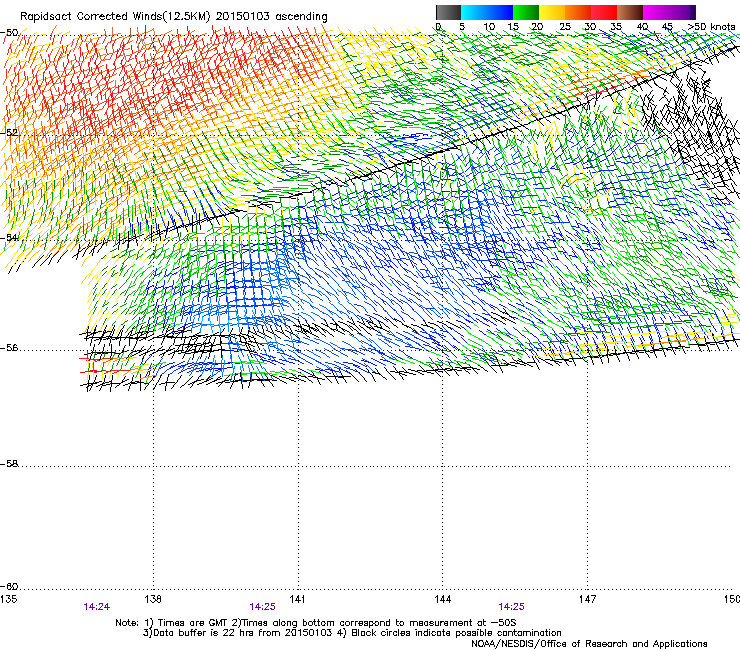The width and height of the screenshot is (740, 650).
Task: Click the -50 latitude axis label
Action: (9, 33)
